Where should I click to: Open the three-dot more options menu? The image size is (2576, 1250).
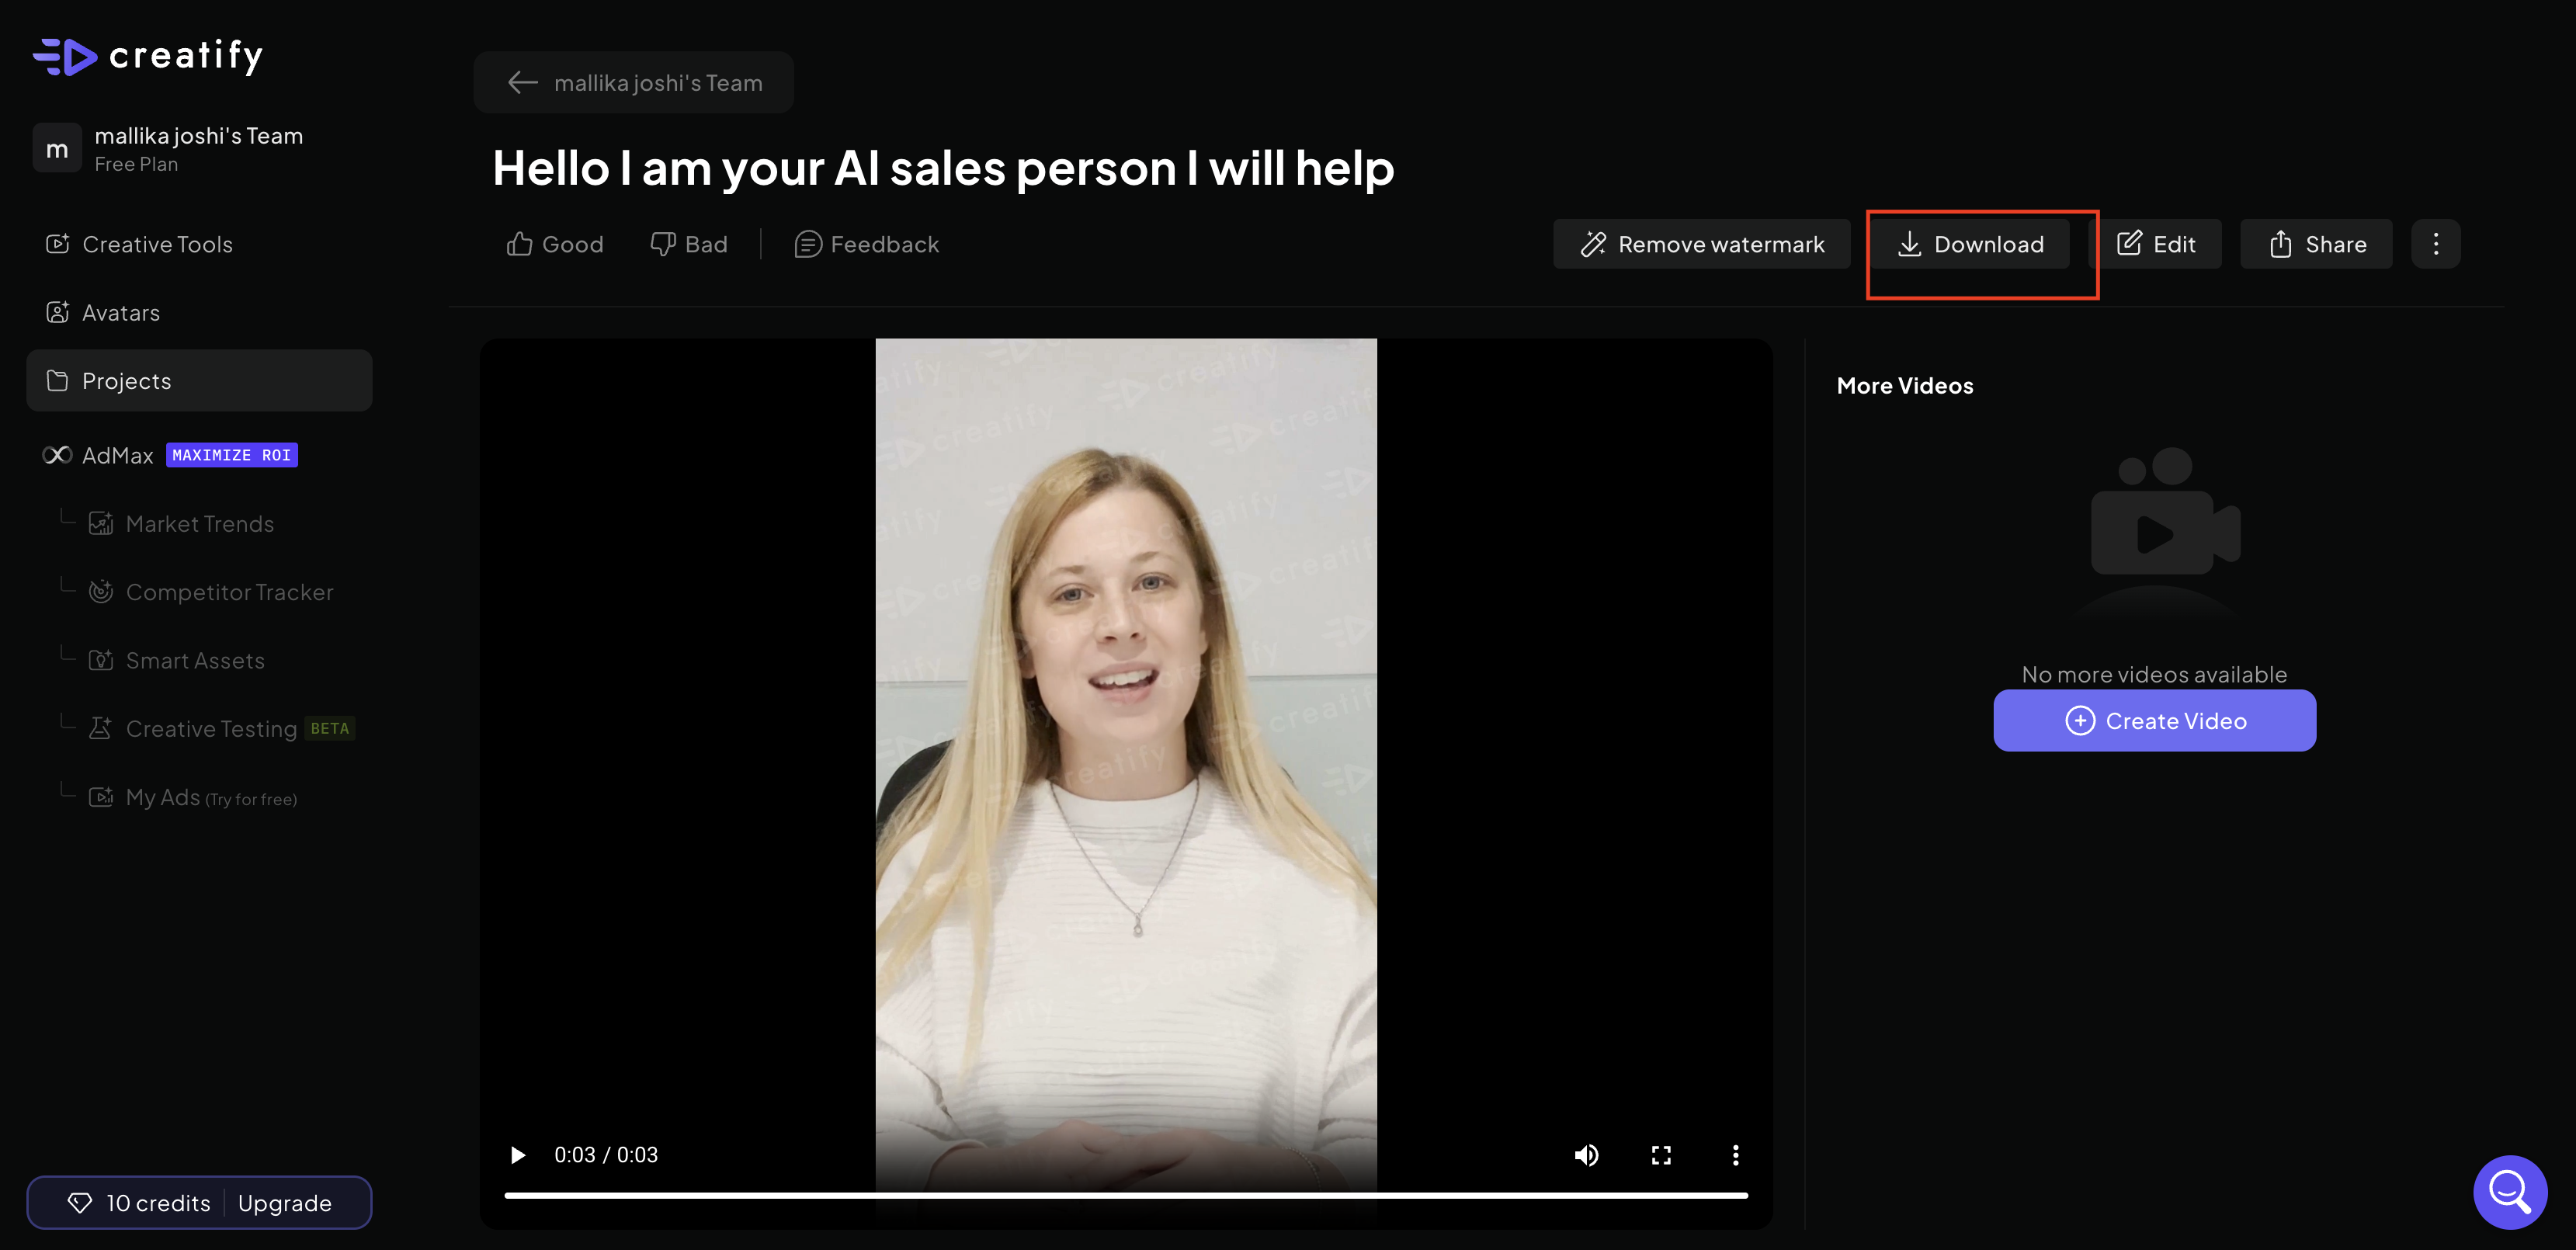[2436, 244]
